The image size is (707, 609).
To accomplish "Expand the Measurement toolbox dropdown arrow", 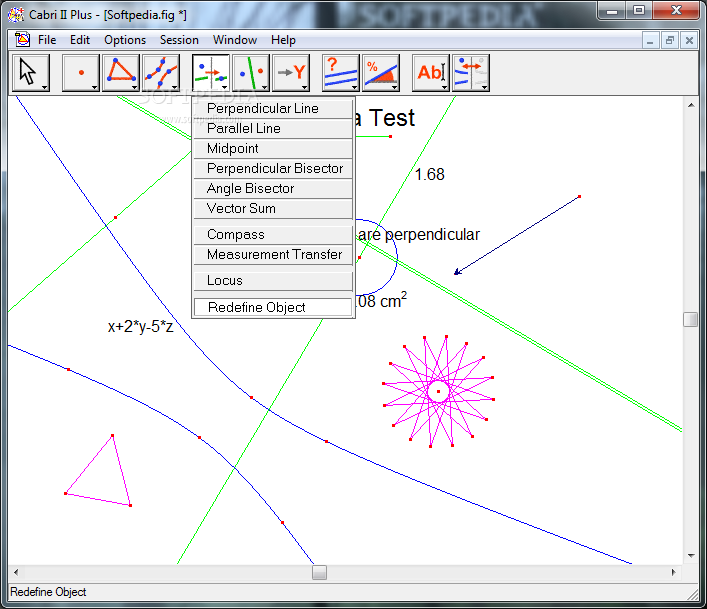I will point(395,87).
